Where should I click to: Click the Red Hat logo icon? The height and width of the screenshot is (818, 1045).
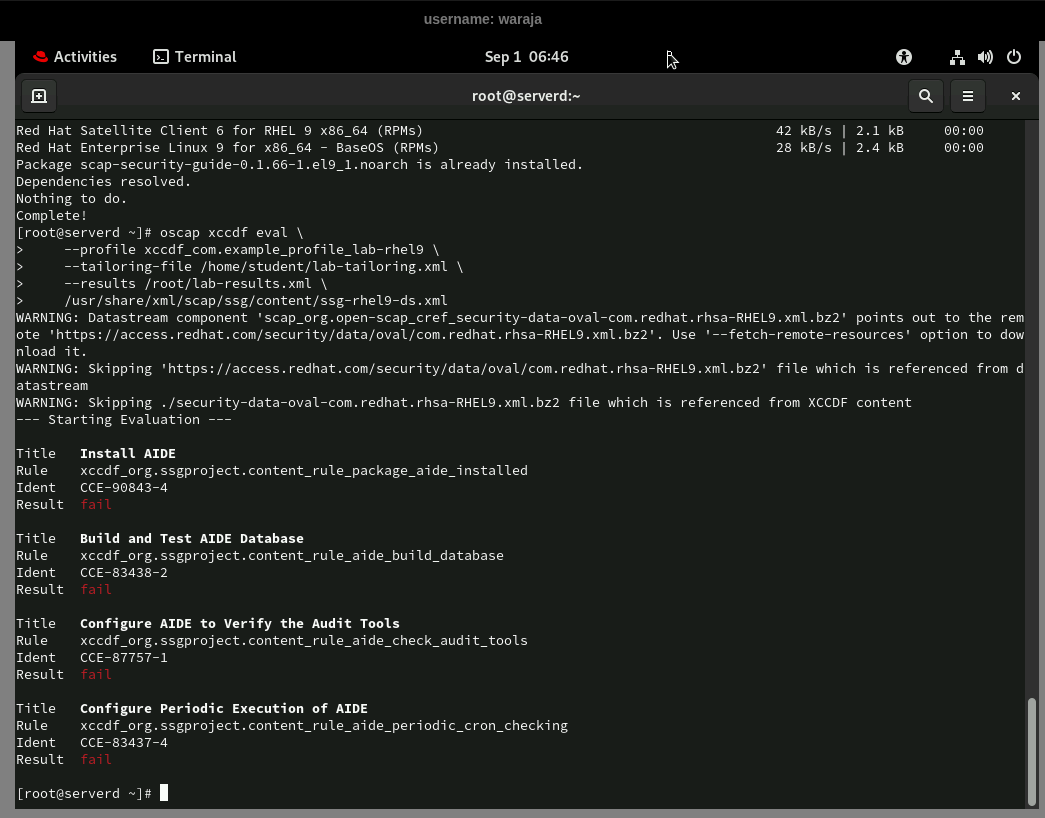[41, 57]
